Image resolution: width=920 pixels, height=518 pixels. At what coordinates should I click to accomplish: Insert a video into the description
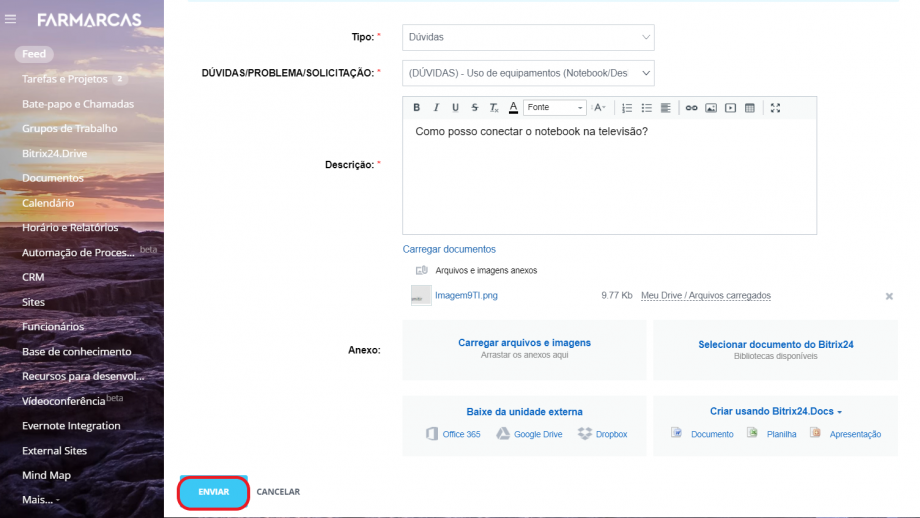pyautogui.click(x=731, y=108)
